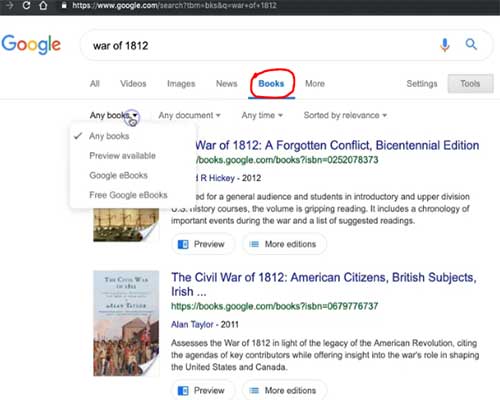
Task: Click the books.google.com isbn=0679776737 URL
Action: pos(275,306)
